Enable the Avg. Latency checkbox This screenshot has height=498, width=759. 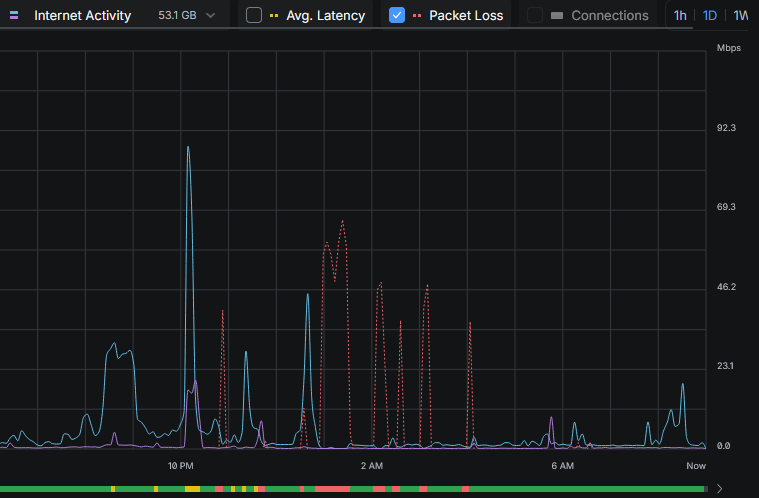coord(254,15)
